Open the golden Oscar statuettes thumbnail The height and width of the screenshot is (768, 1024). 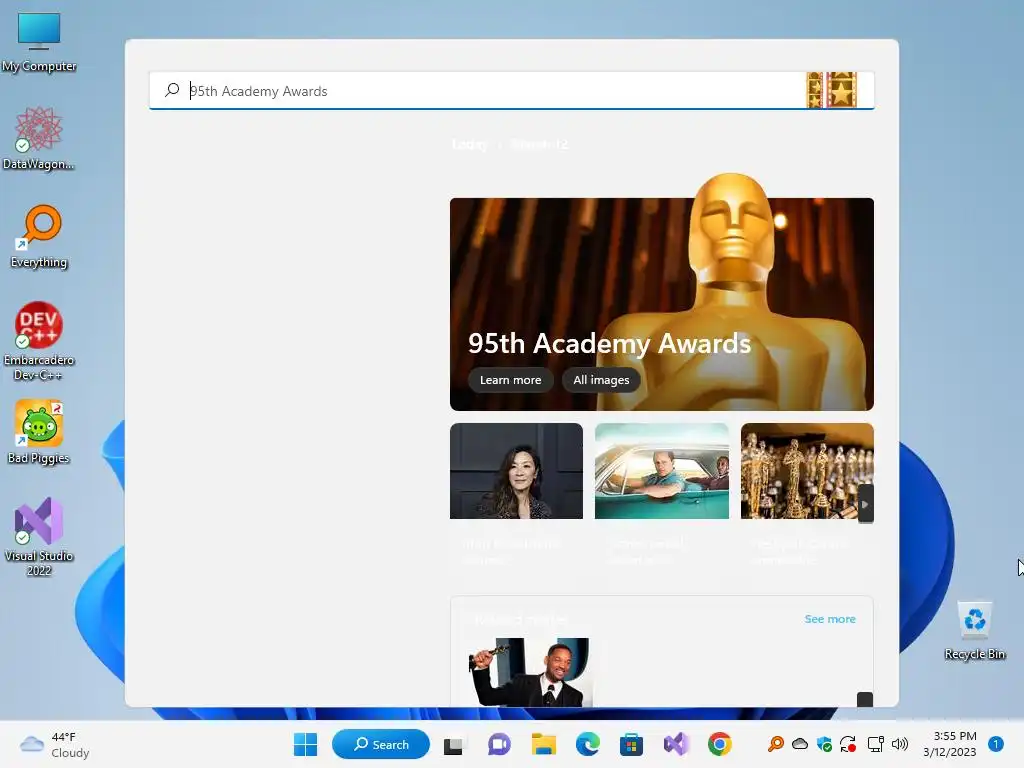point(807,471)
